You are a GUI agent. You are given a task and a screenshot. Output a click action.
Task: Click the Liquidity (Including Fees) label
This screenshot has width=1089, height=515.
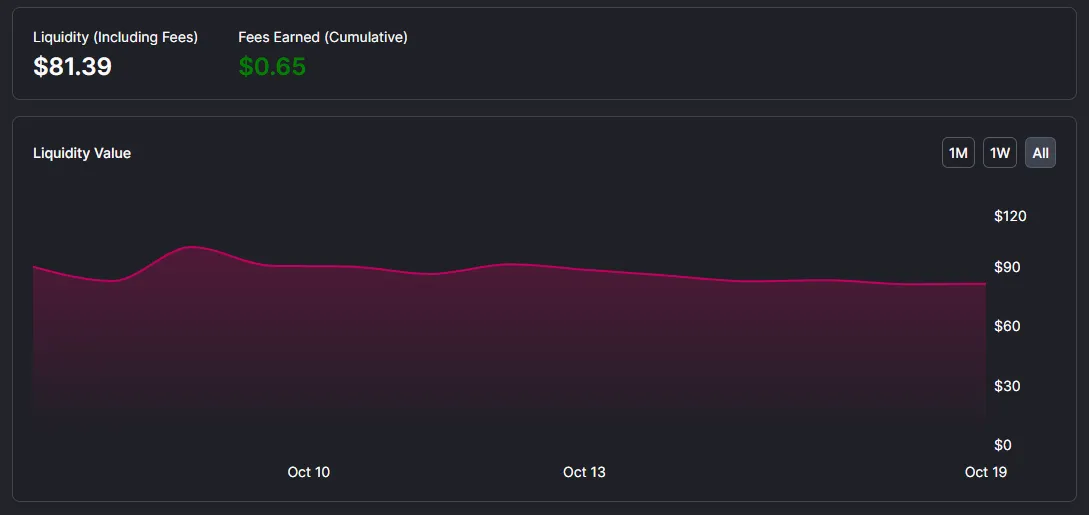pyautogui.click(x=115, y=37)
